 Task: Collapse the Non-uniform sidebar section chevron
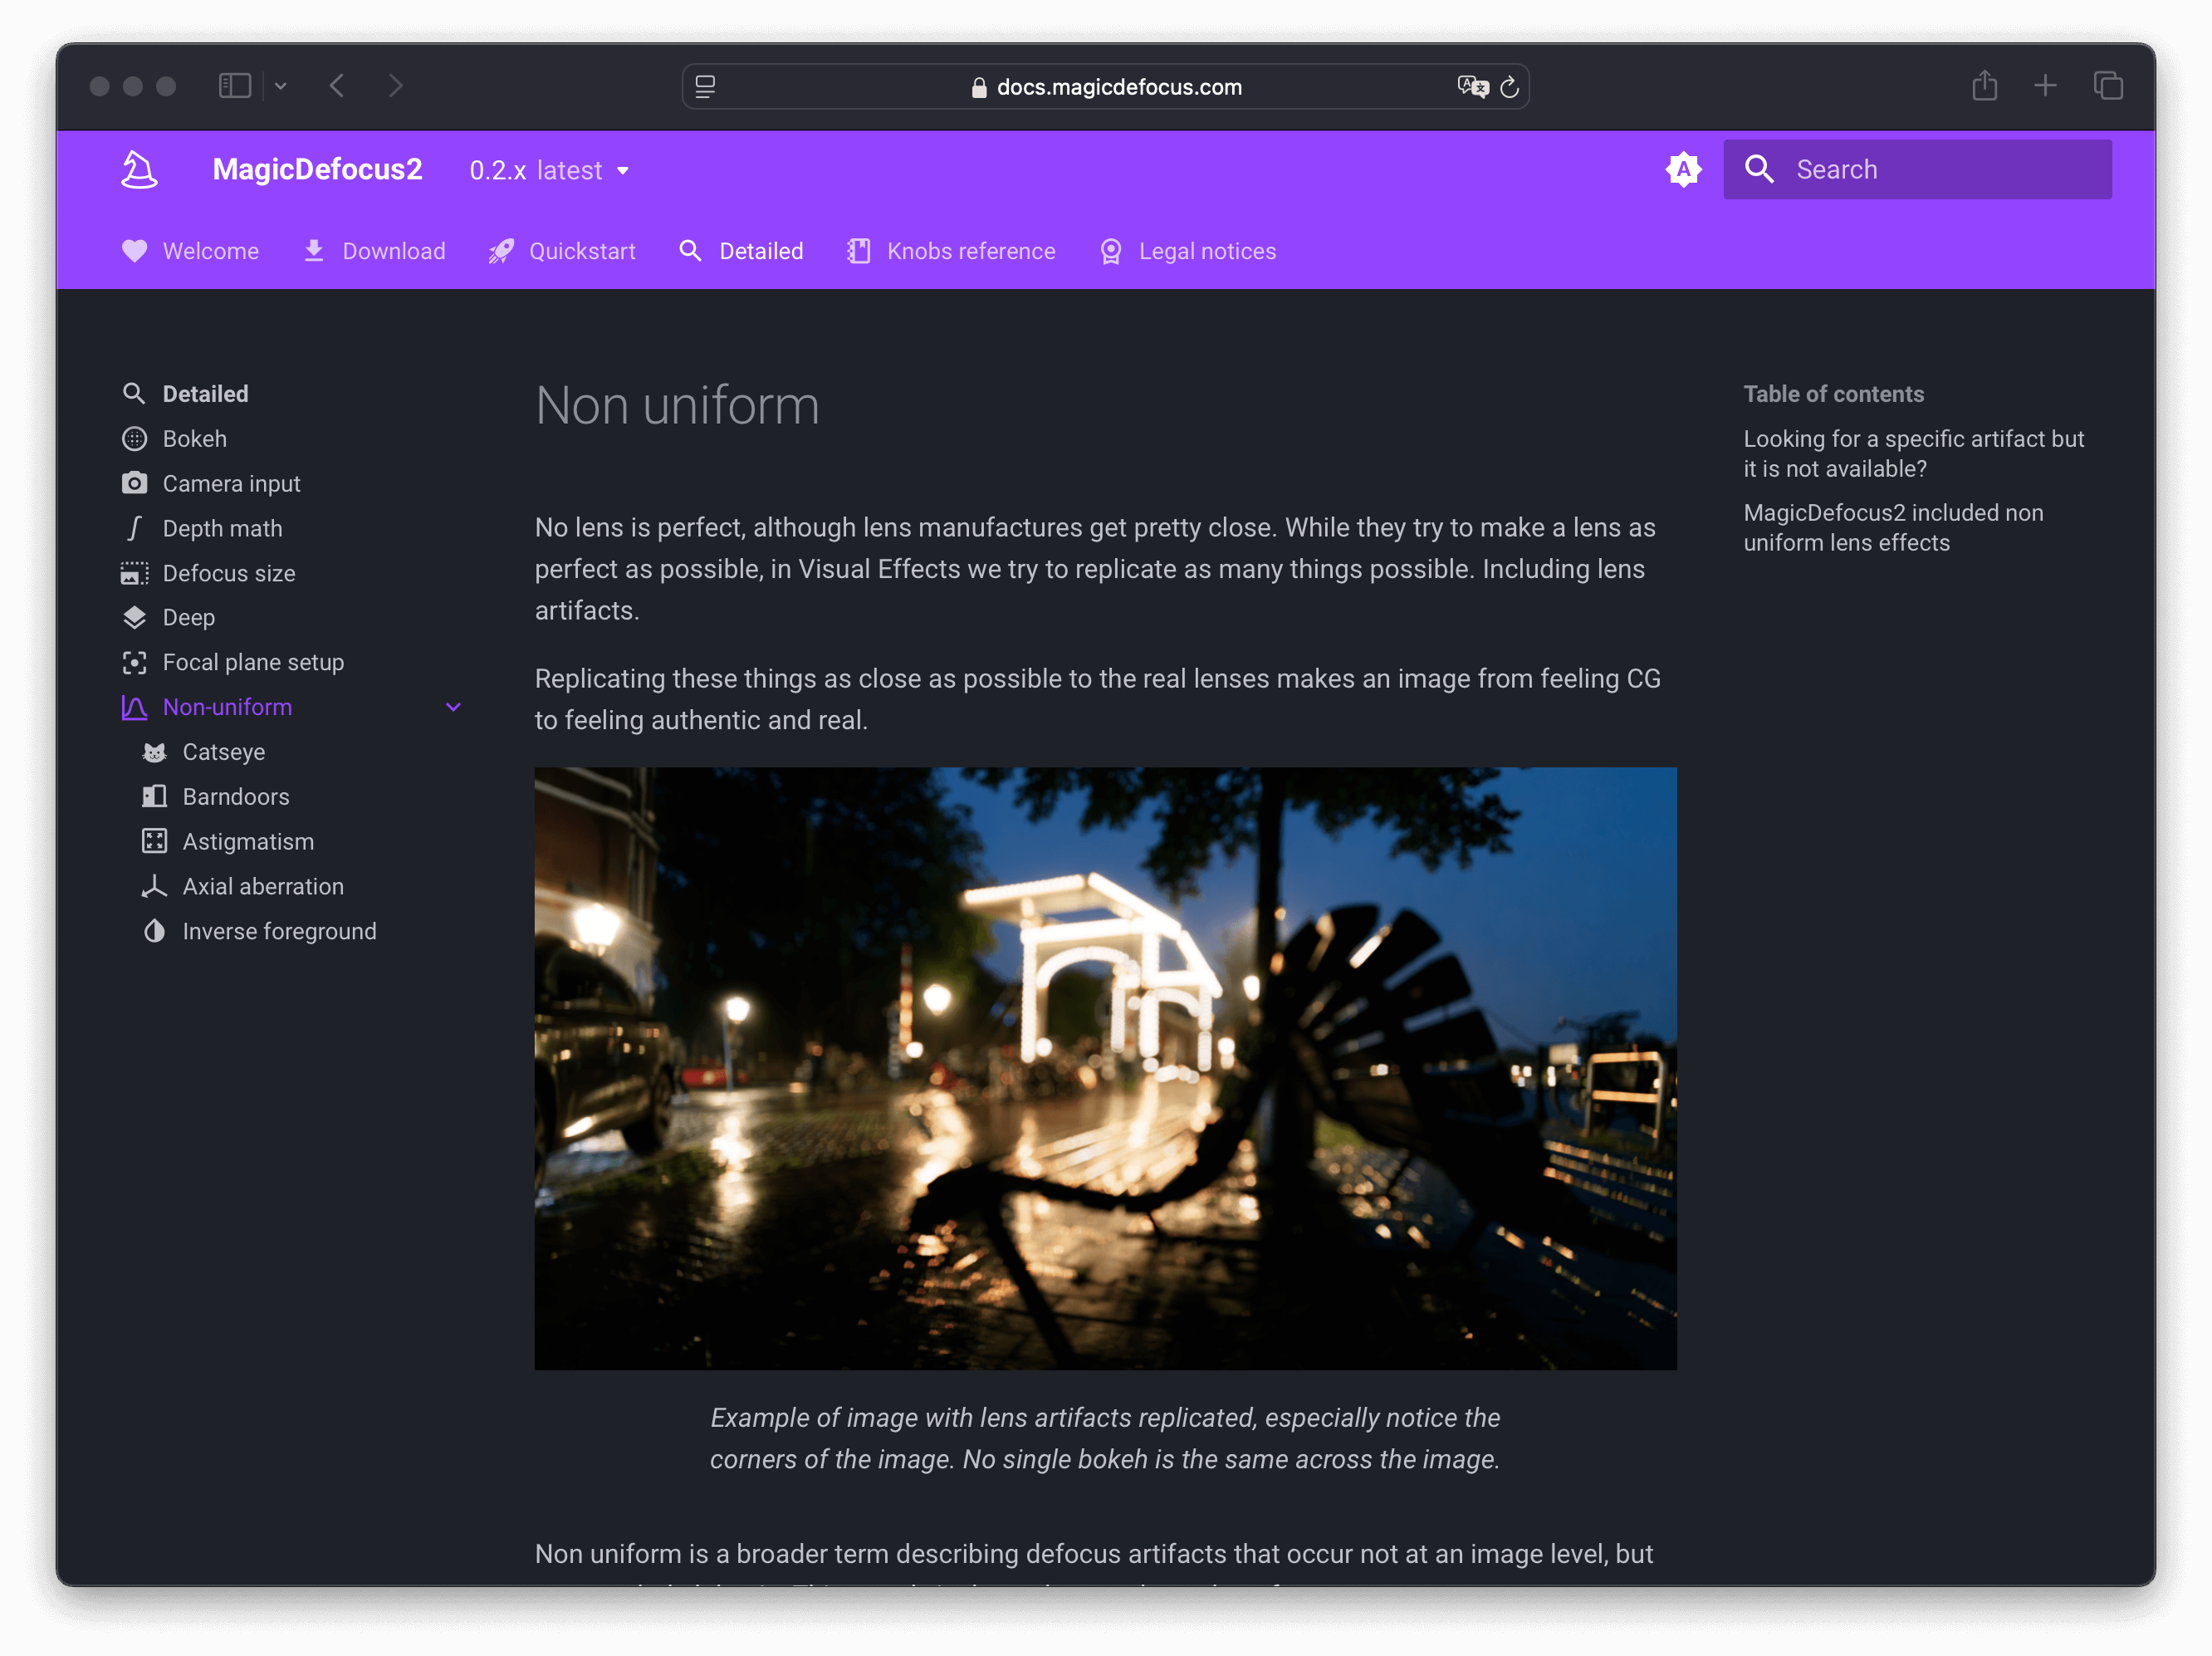(x=453, y=707)
